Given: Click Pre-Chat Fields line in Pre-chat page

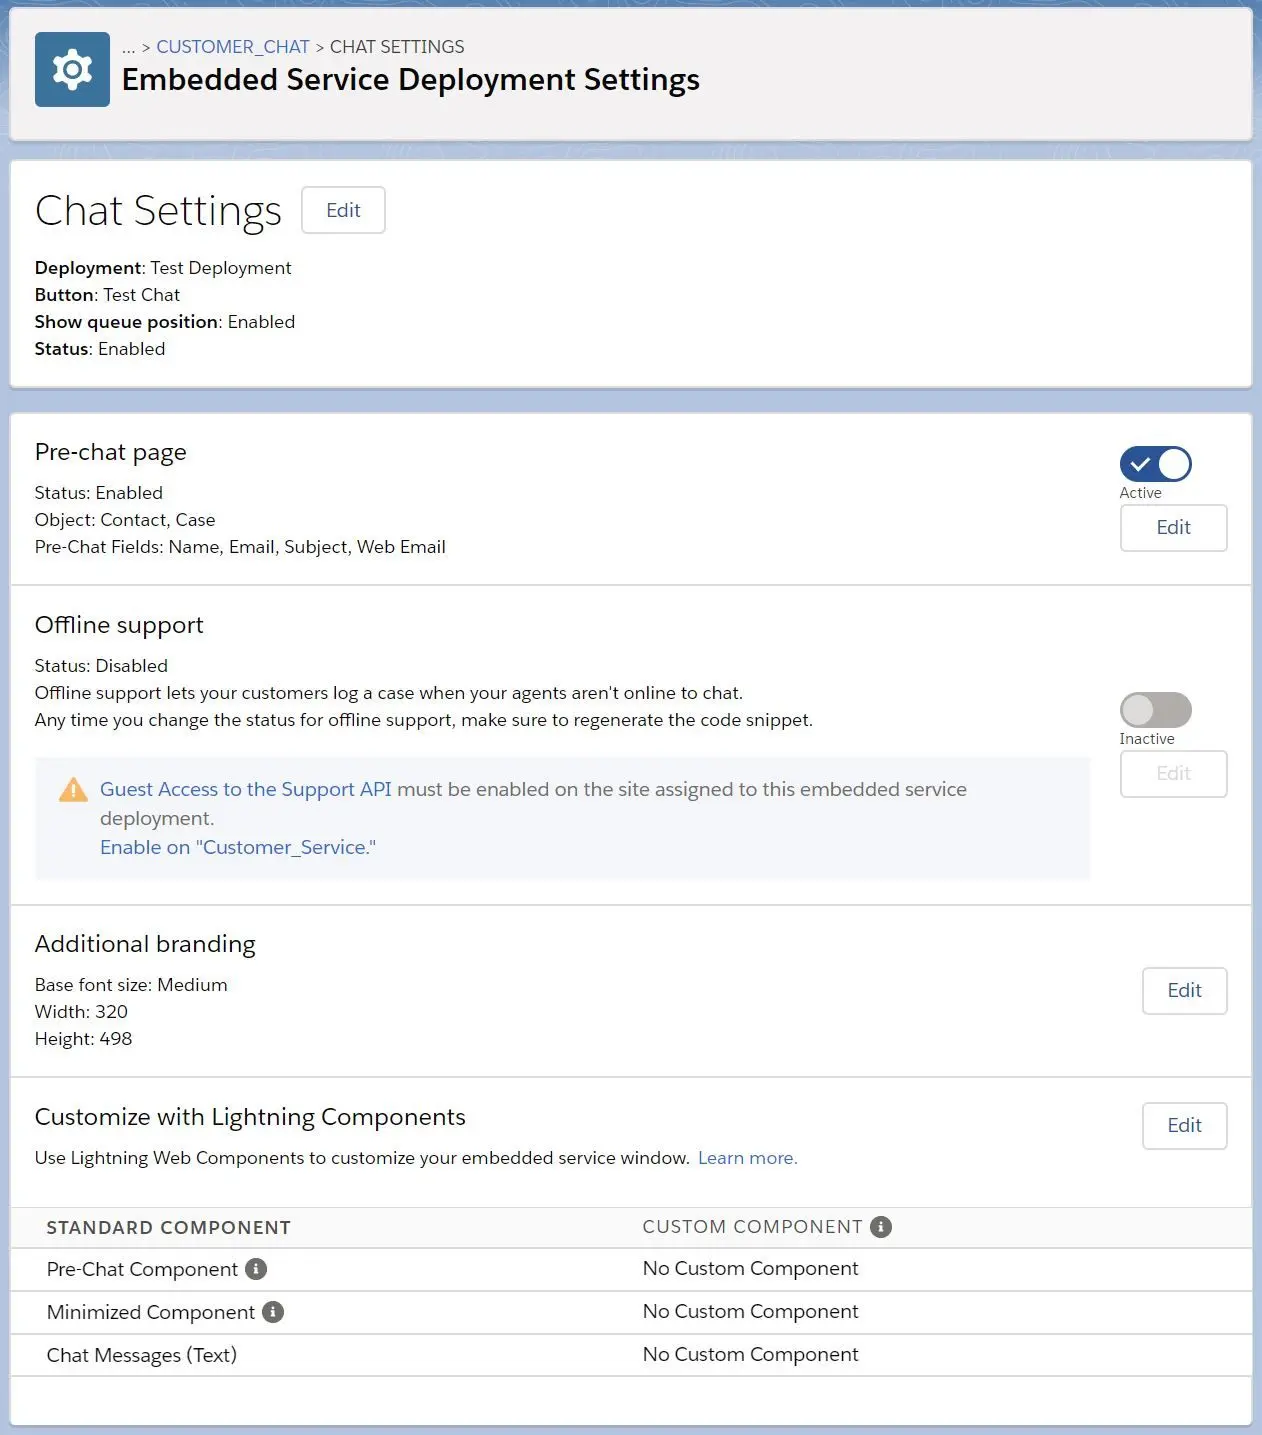Looking at the screenshot, I should pos(240,547).
